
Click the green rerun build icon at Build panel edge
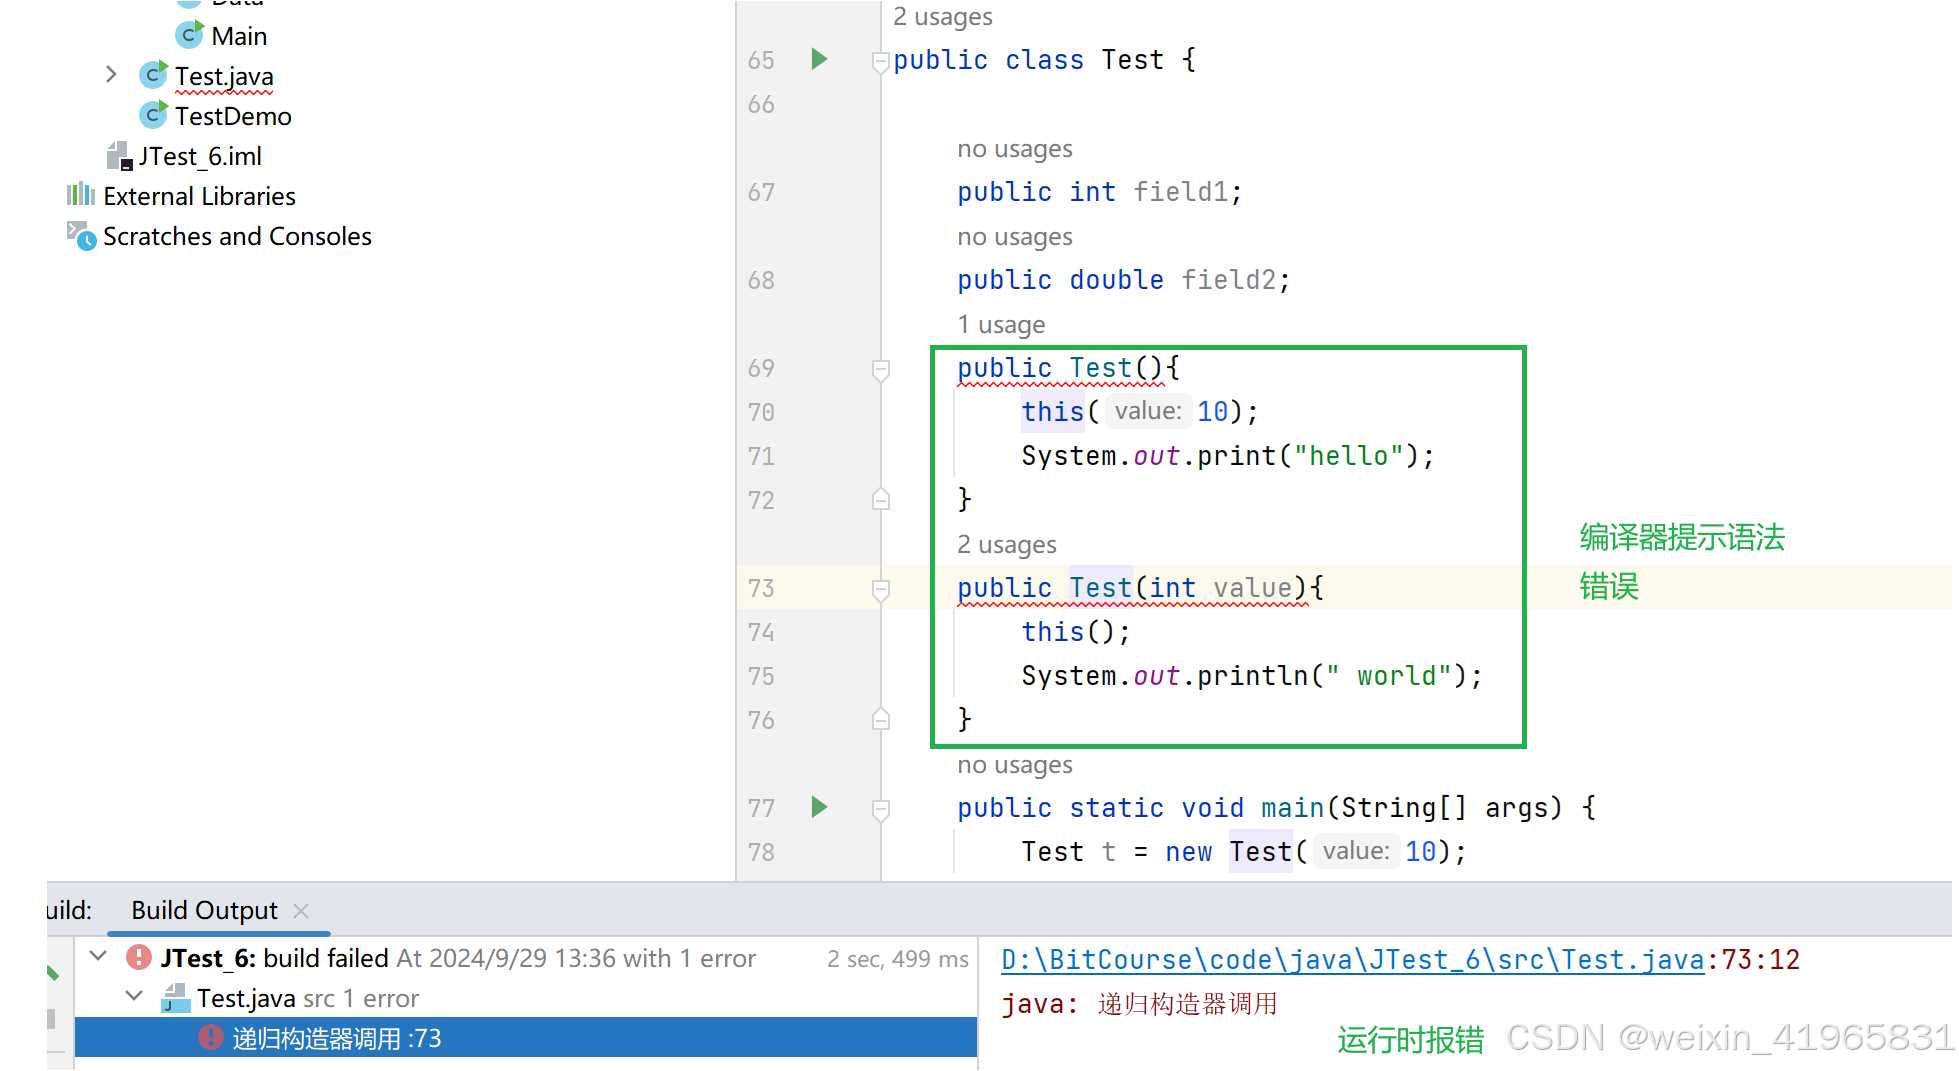coord(53,972)
